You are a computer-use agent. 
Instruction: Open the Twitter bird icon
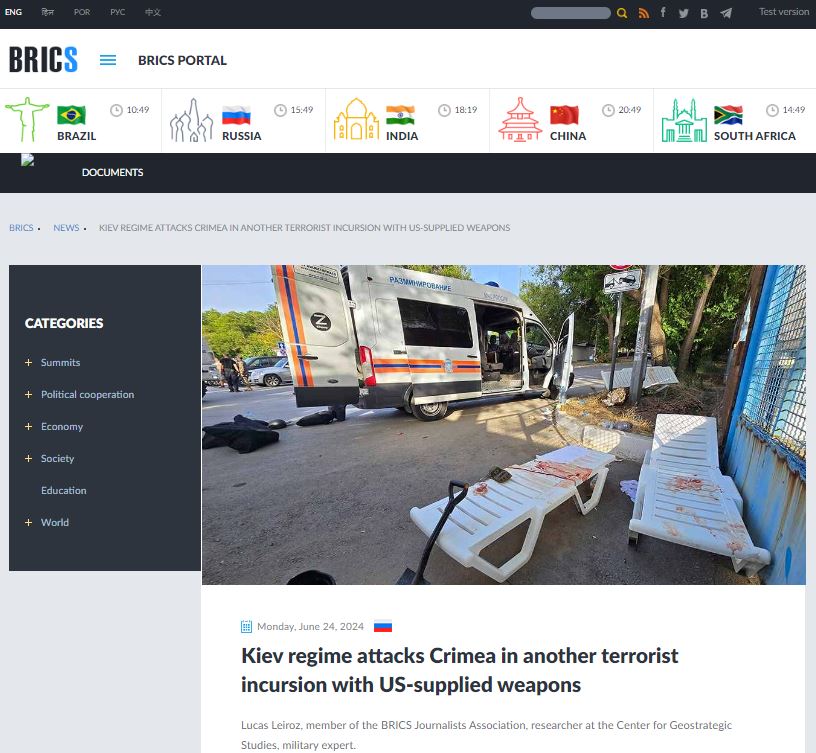coord(684,13)
